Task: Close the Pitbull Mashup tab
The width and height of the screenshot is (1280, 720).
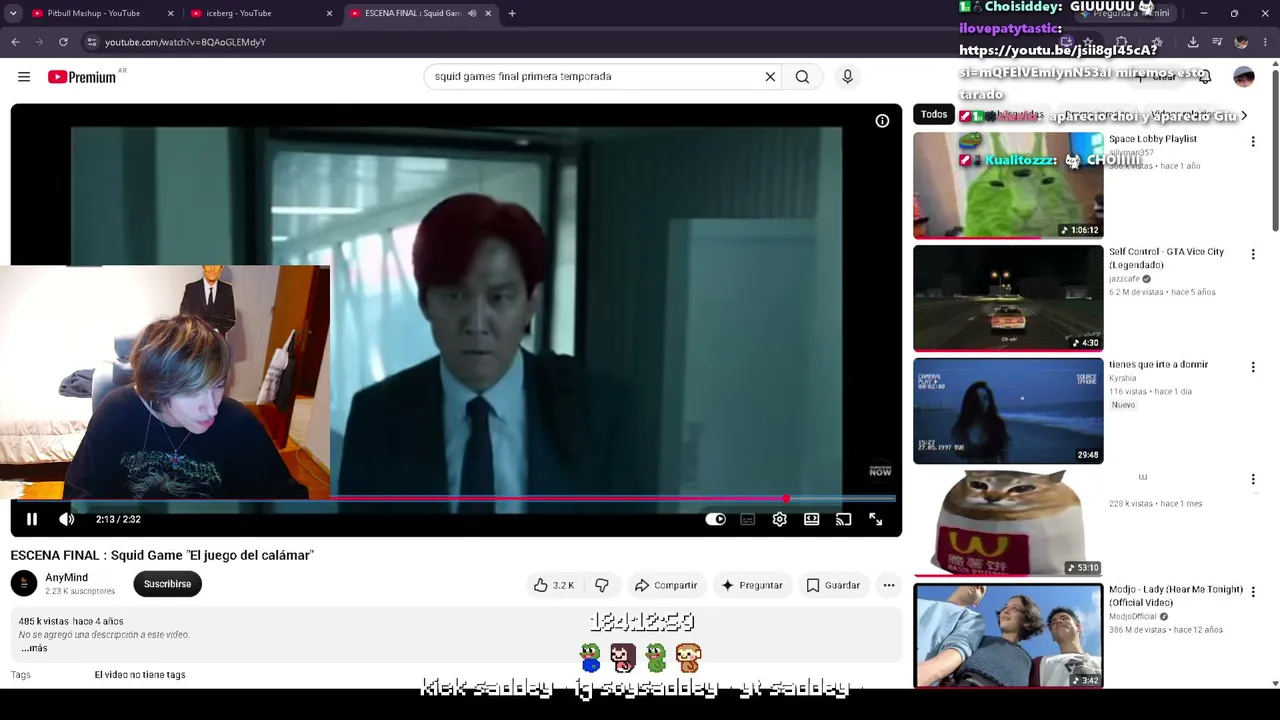Action: point(170,13)
